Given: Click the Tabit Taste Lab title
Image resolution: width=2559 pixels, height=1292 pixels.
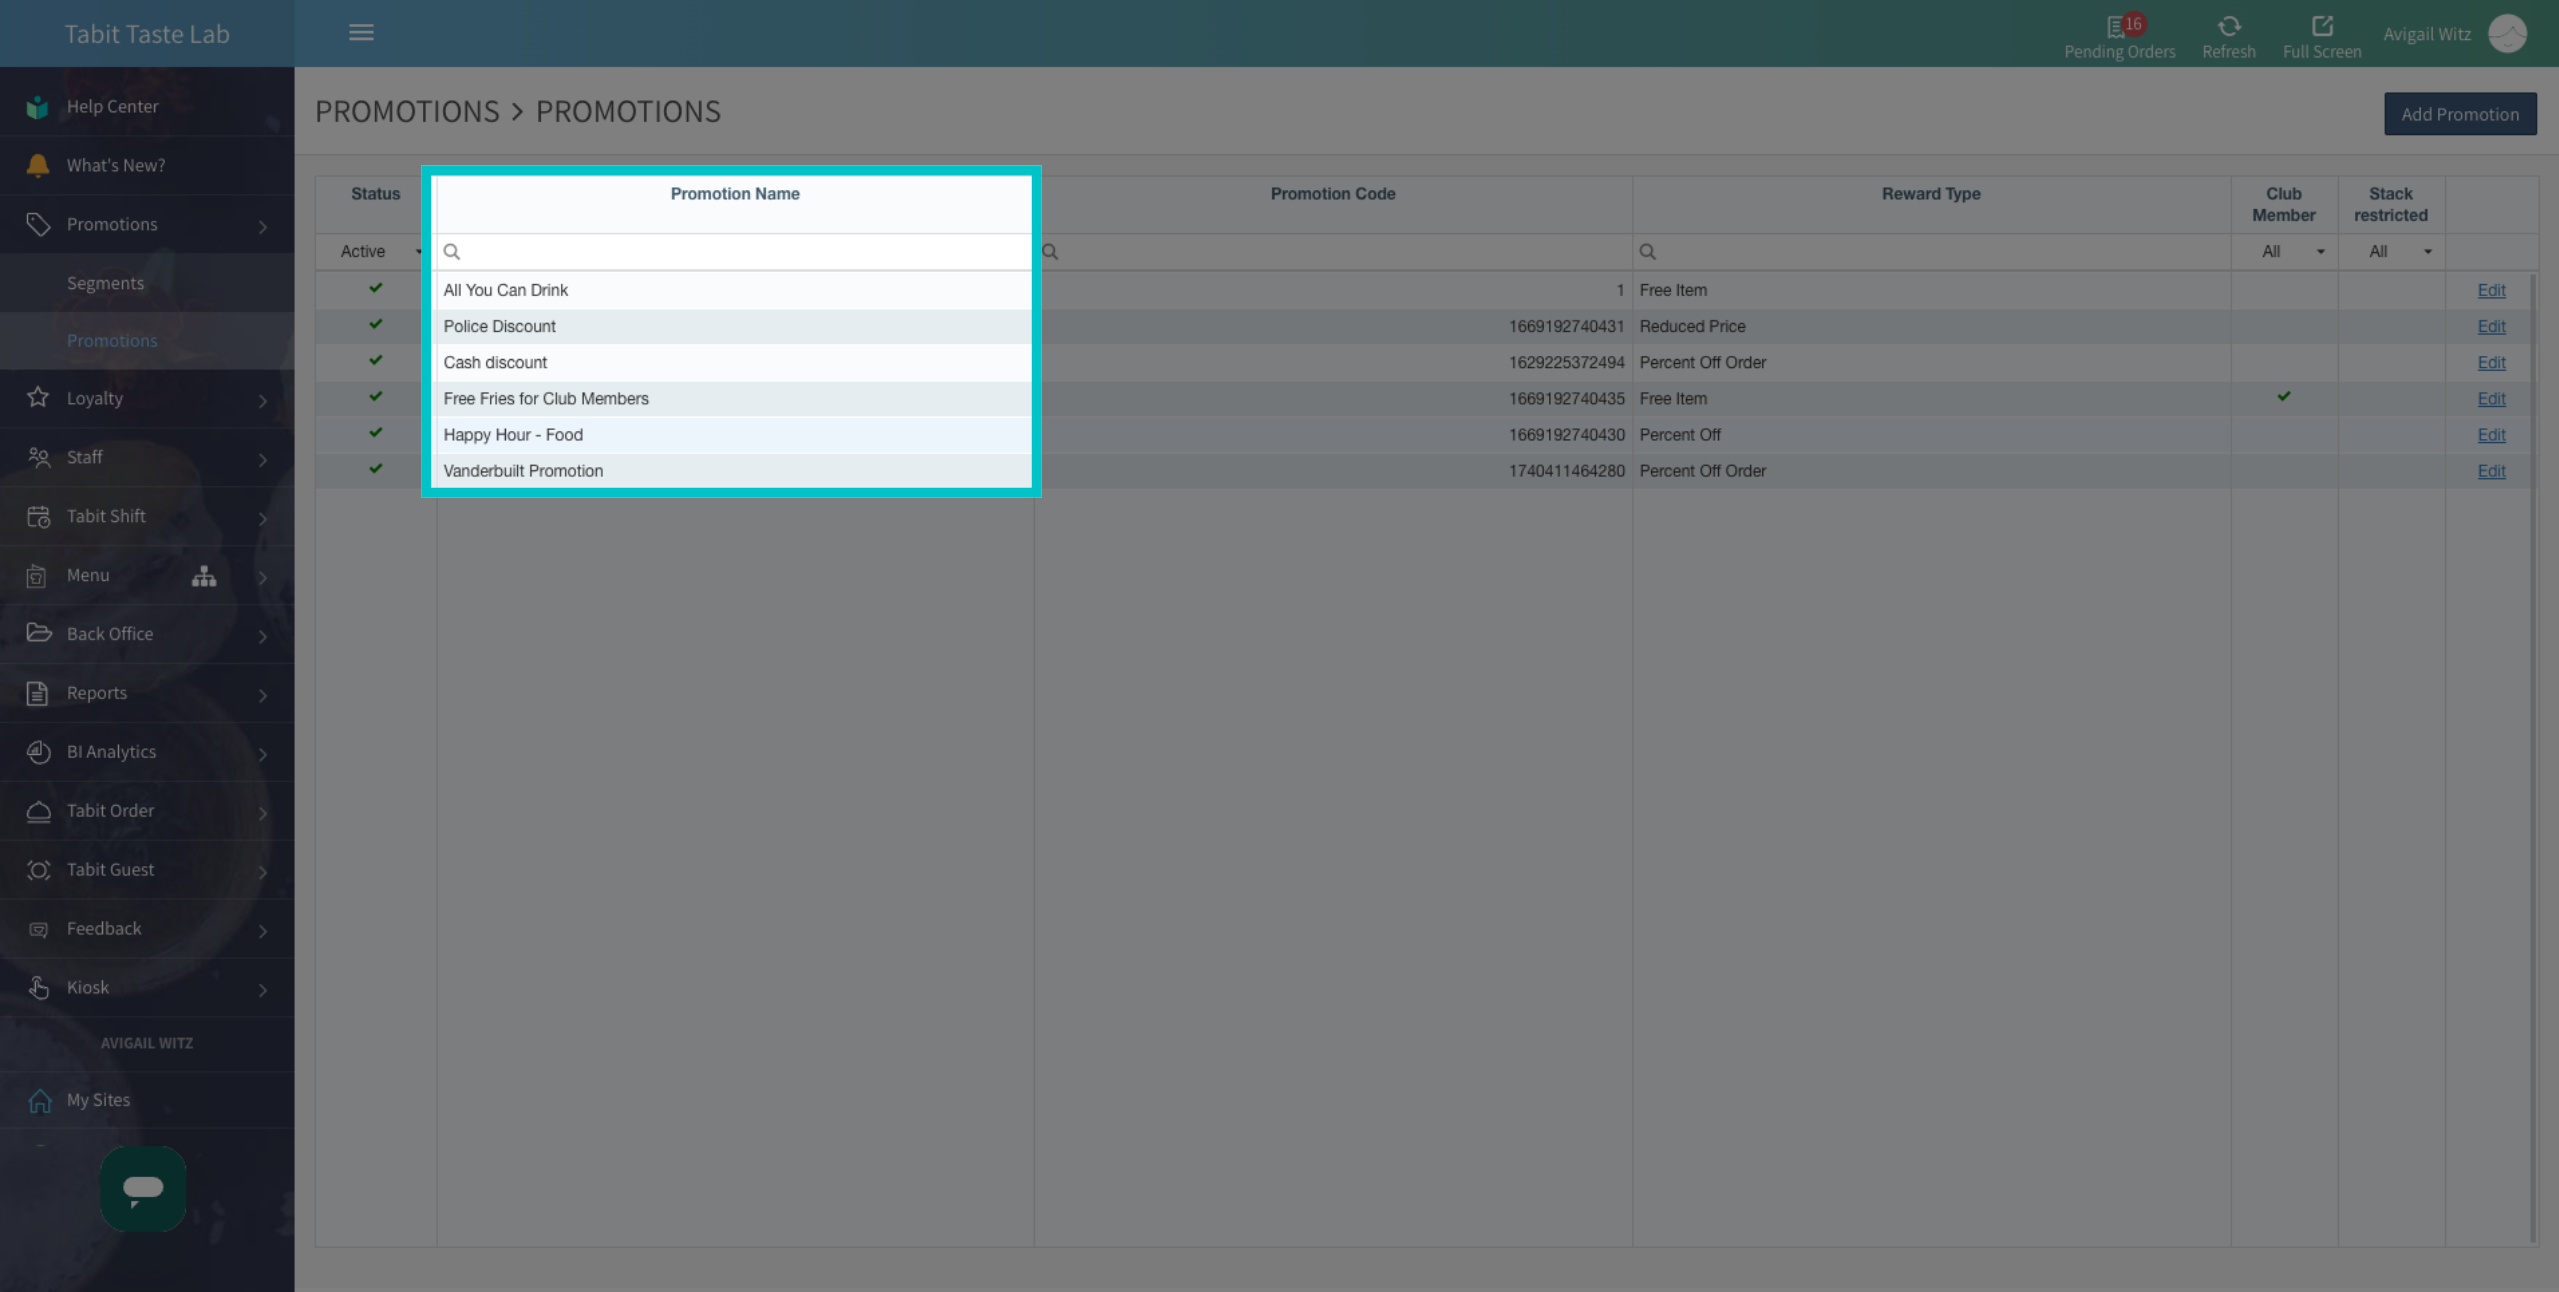Looking at the screenshot, I should [147, 34].
